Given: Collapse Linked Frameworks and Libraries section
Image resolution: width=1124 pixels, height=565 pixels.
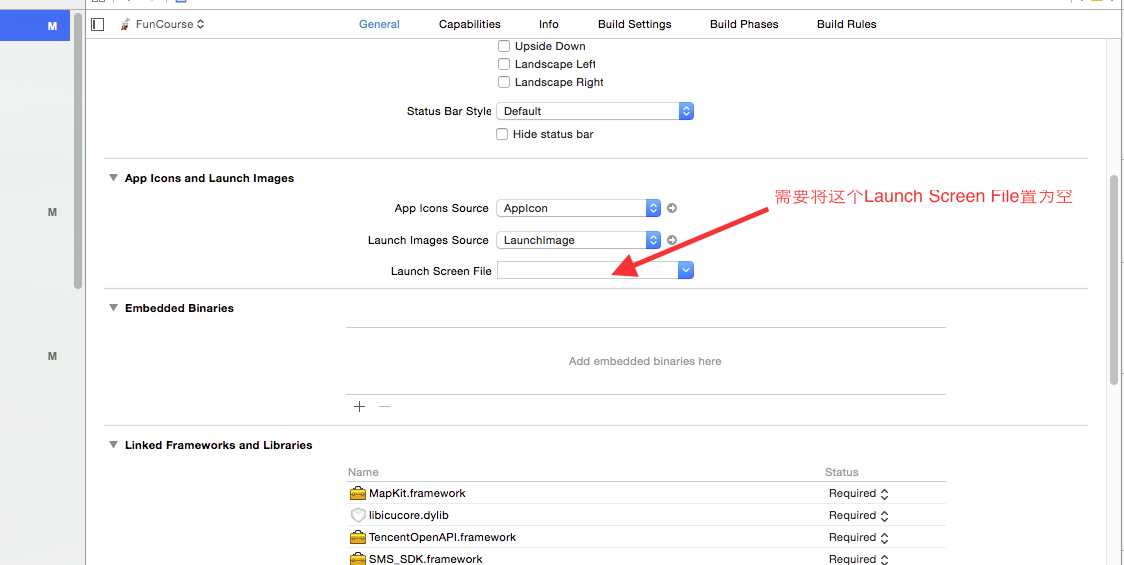Looking at the screenshot, I should pyautogui.click(x=113, y=445).
